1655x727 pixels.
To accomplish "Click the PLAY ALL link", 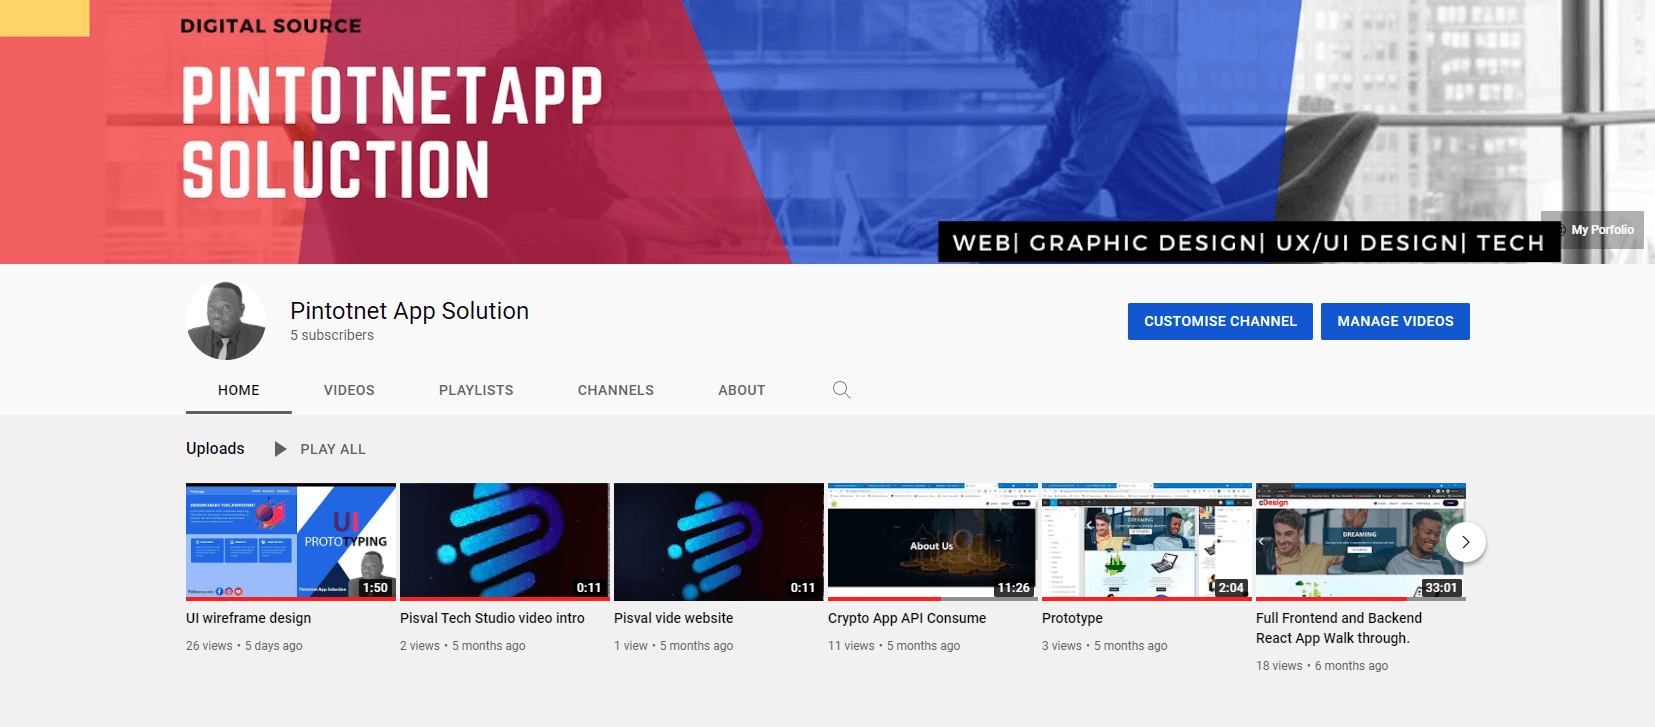I will [333, 449].
